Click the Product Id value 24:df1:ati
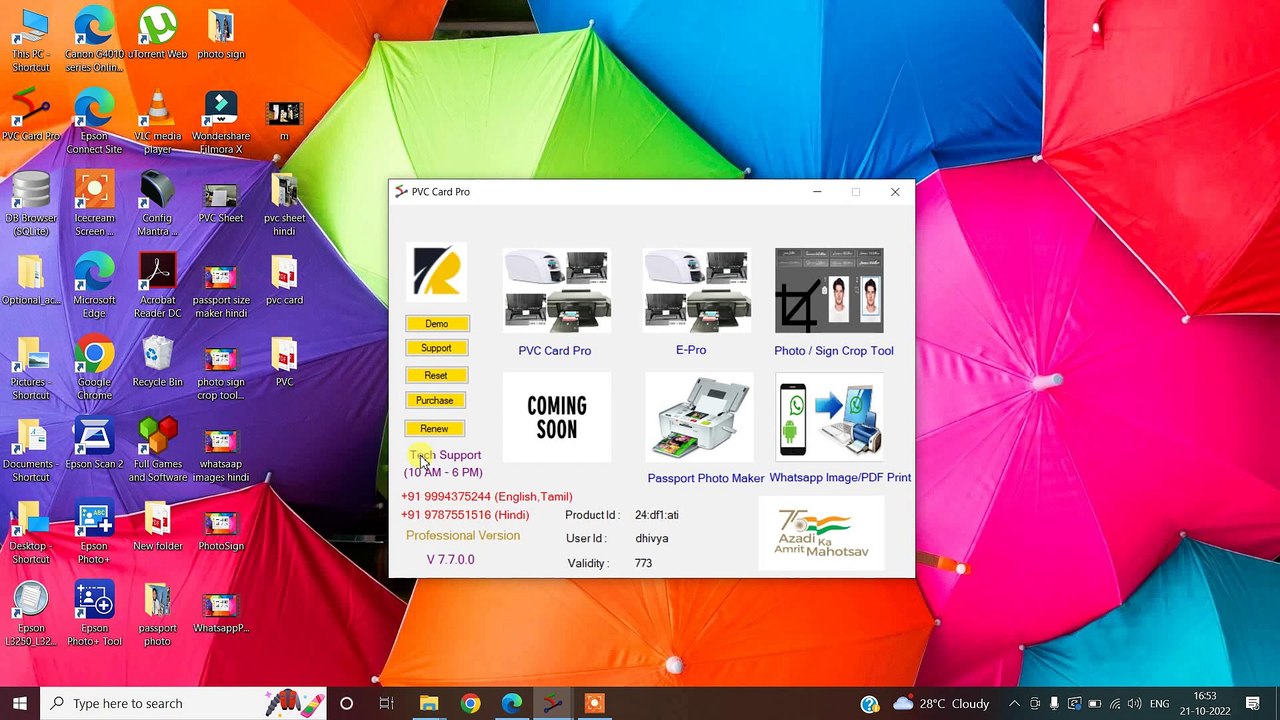 (x=657, y=515)
